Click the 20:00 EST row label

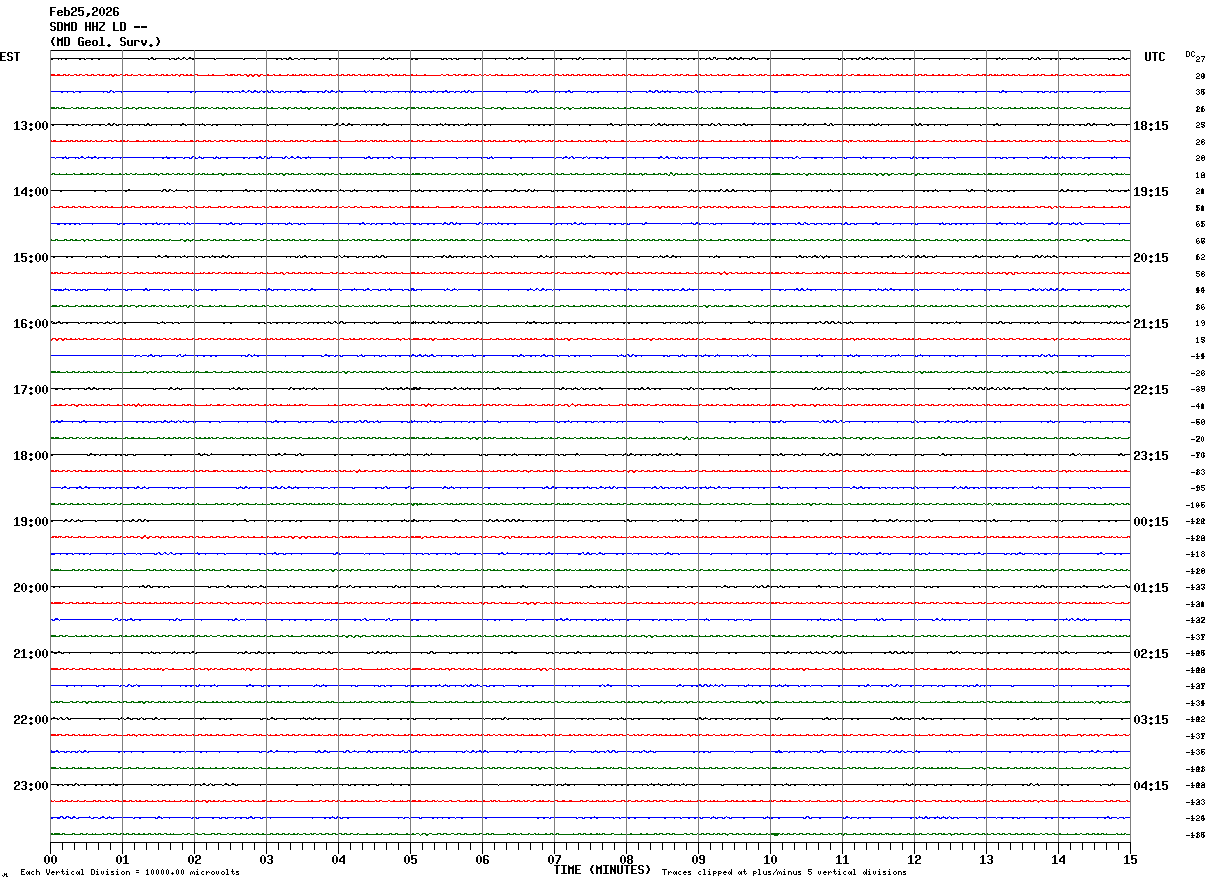[30, 588]
